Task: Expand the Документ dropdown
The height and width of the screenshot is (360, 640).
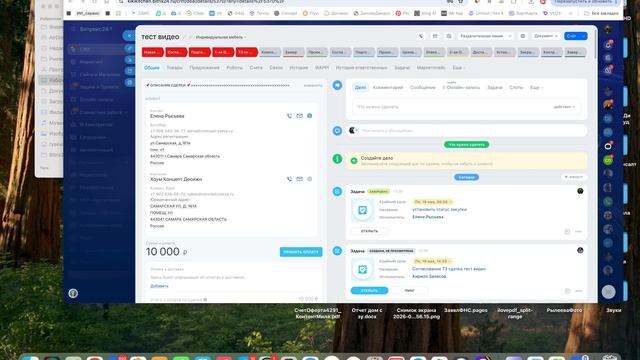Action: (x=546, y=36)
